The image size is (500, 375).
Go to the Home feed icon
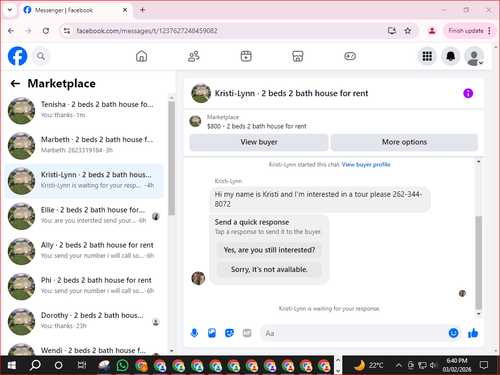(141, 56)
